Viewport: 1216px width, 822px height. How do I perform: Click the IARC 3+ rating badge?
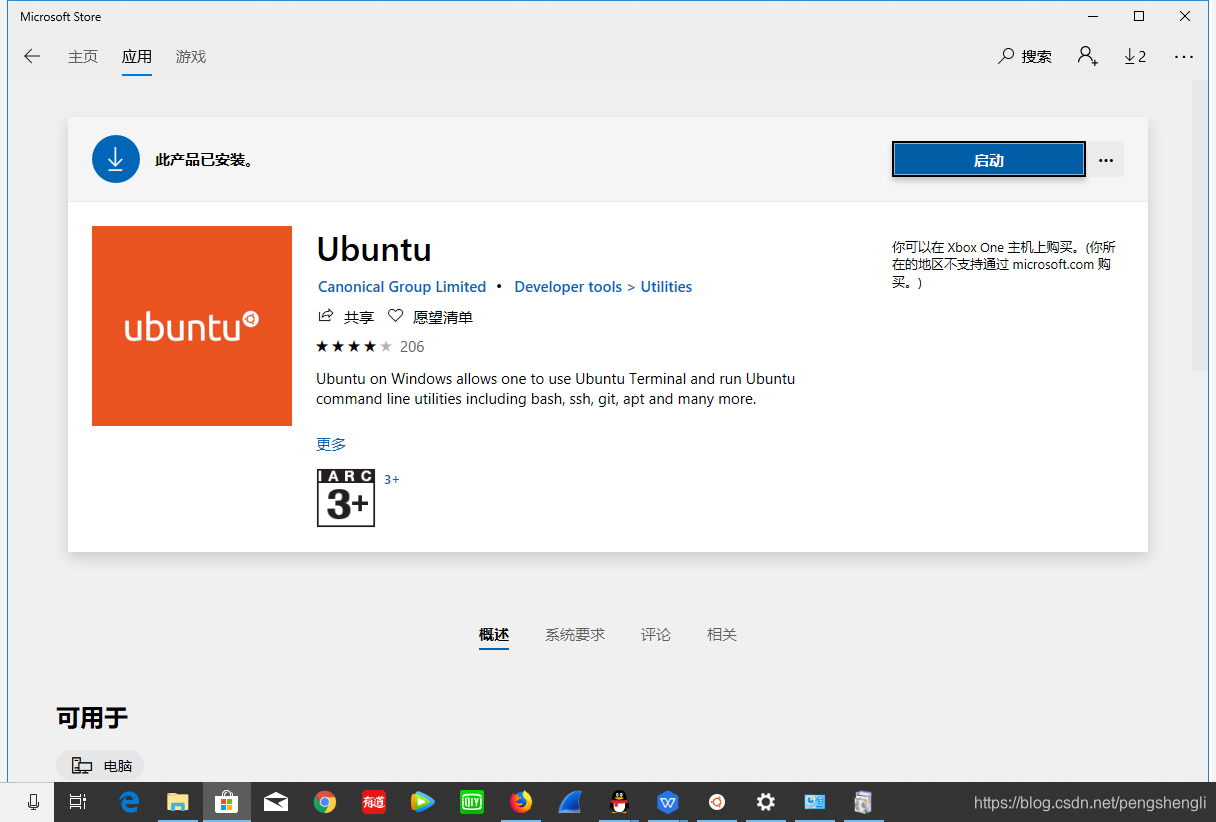point(346,498)
